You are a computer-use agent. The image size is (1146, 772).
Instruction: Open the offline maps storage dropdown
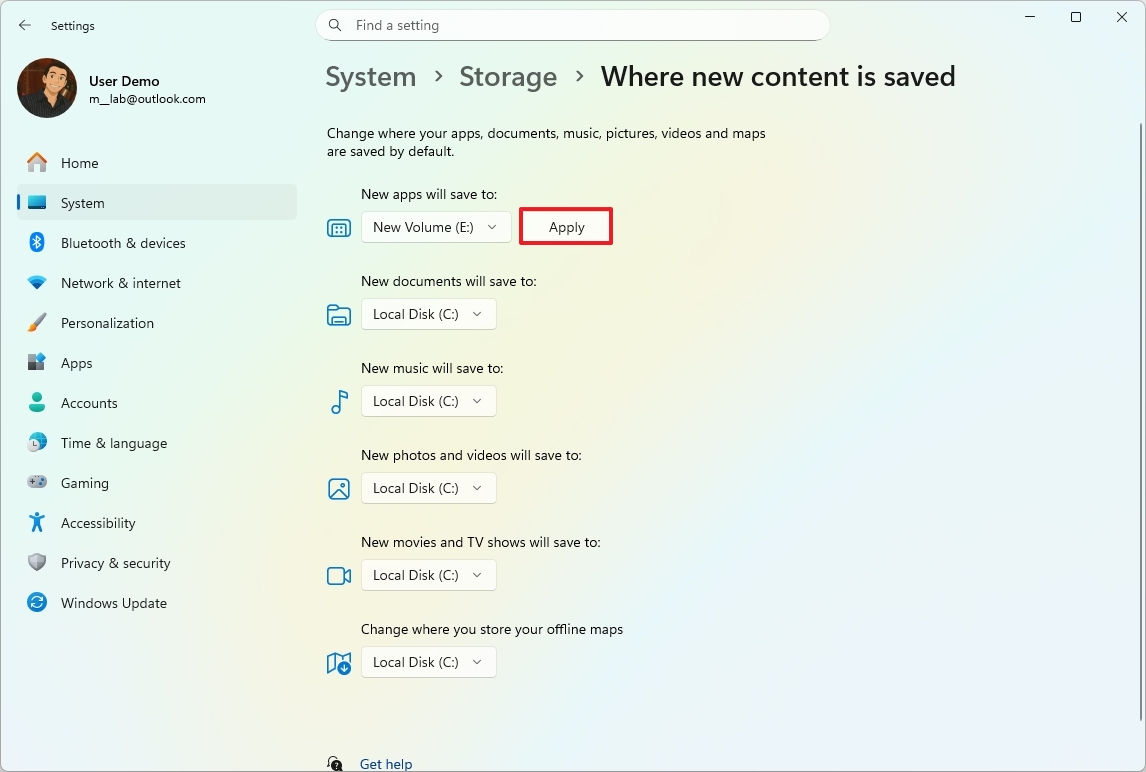[x=428, y=662]
